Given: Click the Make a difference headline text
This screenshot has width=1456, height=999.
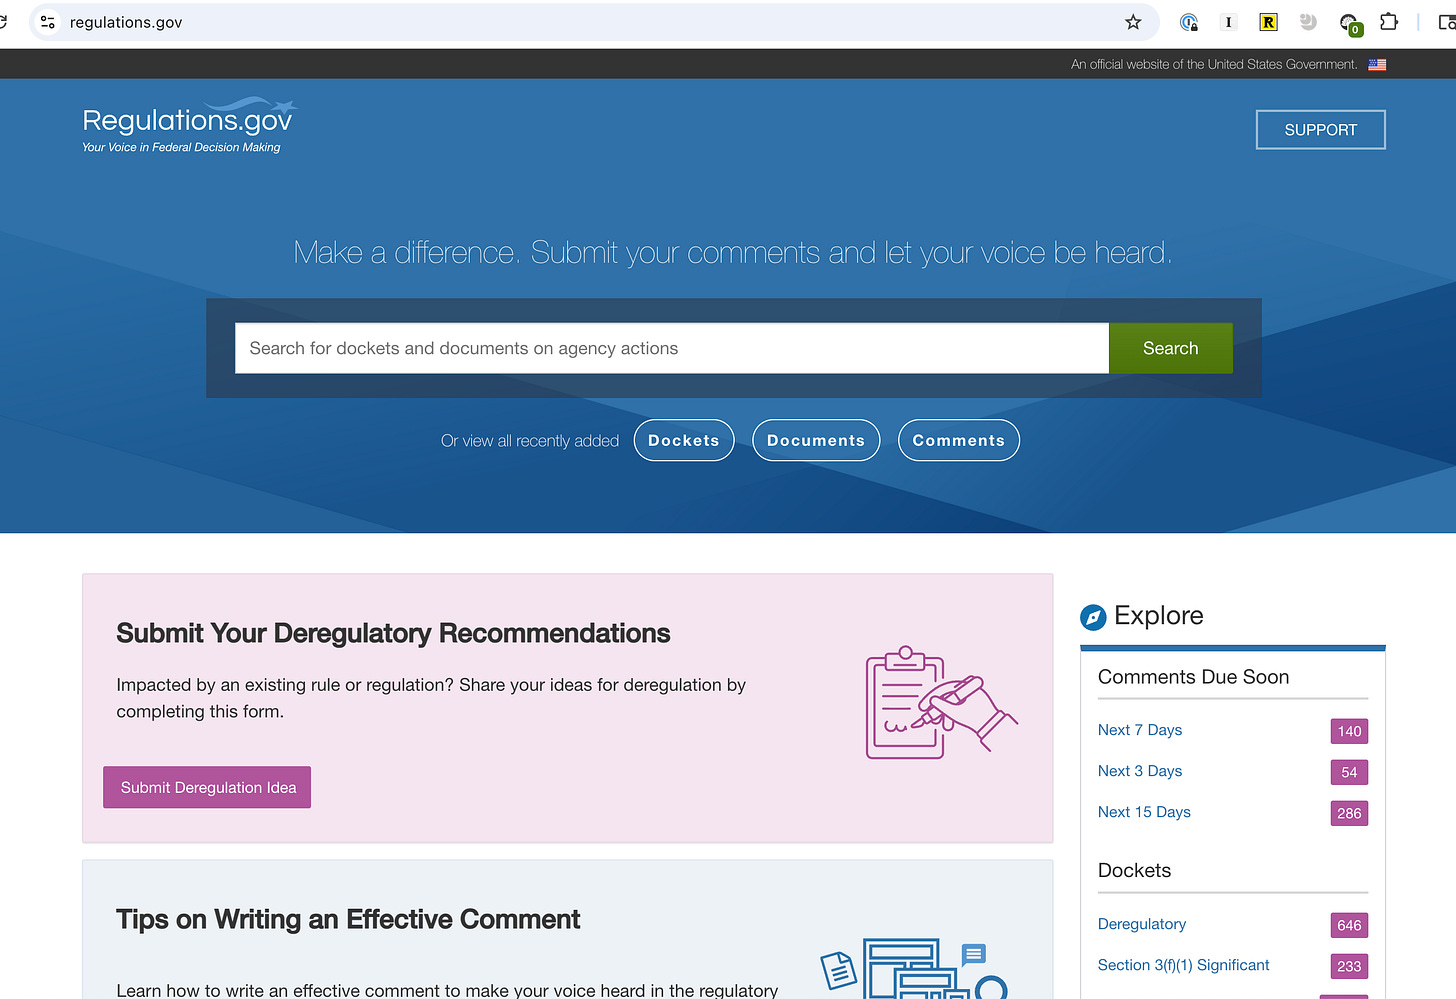Looking at the screenshot, I should click(733, 252).
